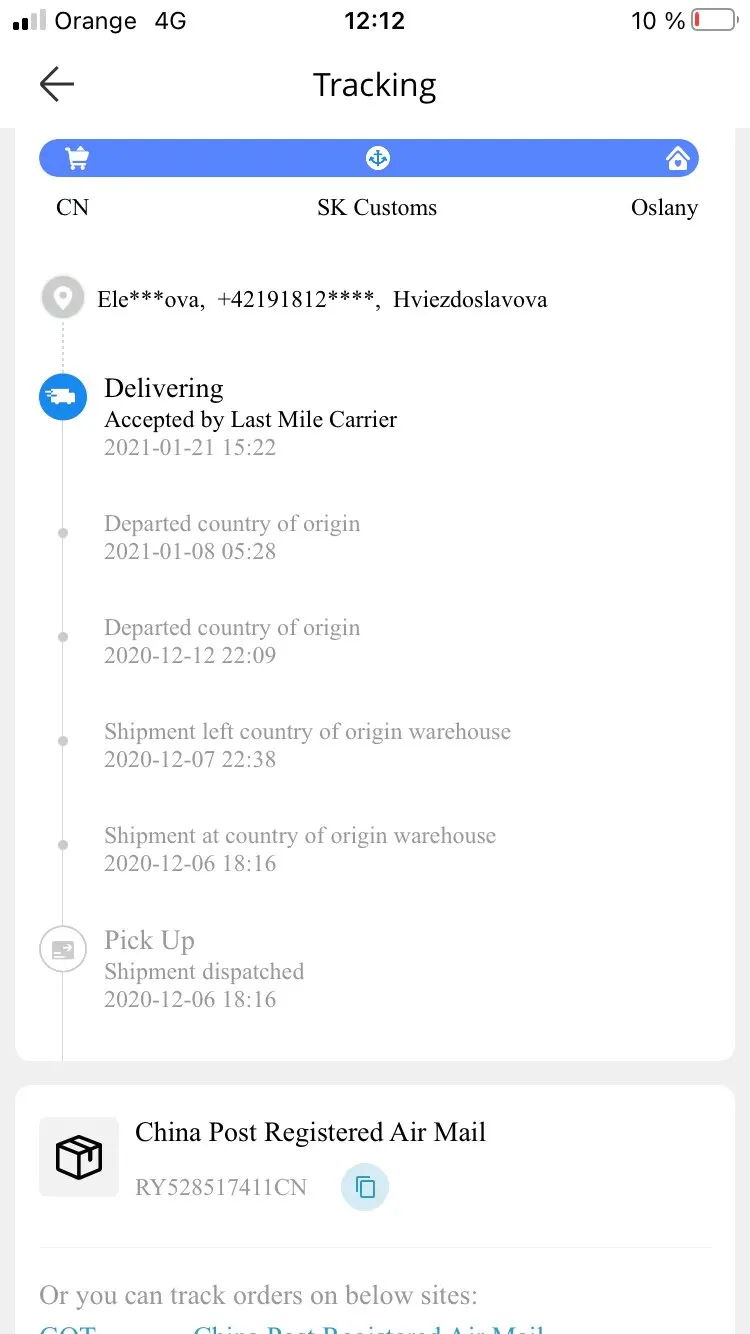This screenshot has height=1334, width=750.
Task: Tap the package box icon
Action: tap(79, 1157)
